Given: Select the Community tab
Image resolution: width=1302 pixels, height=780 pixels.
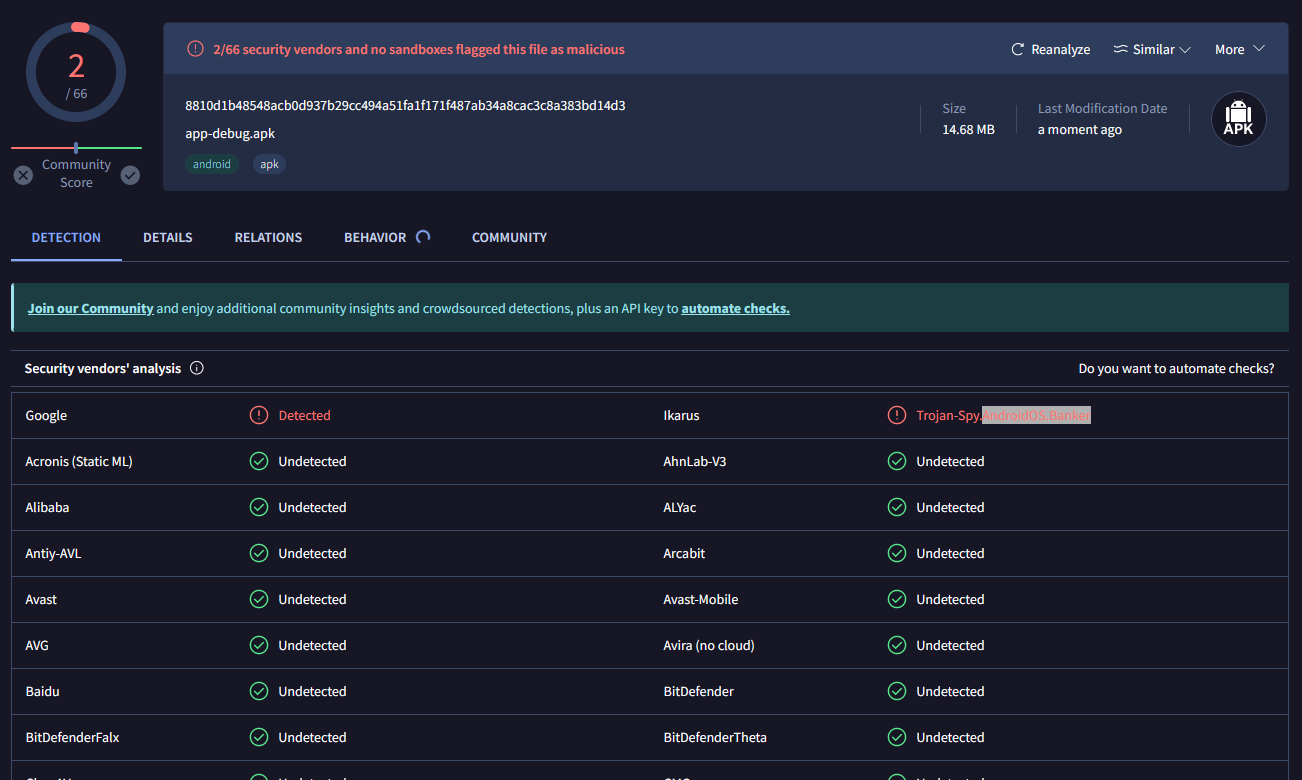Looking at the screenshot, I should pyautogui.click(x=509, y=237).
